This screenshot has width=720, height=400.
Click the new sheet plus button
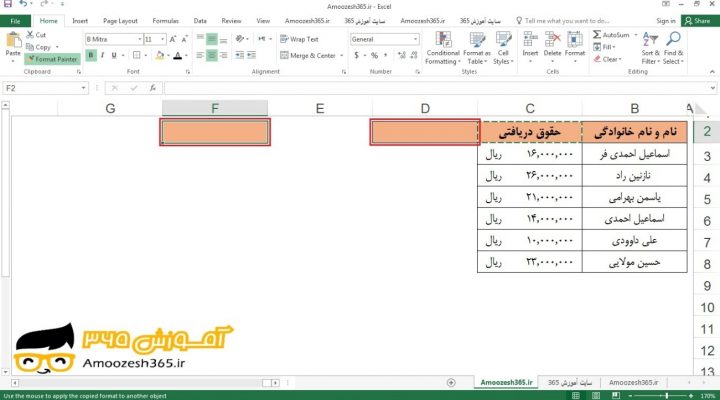451,383
